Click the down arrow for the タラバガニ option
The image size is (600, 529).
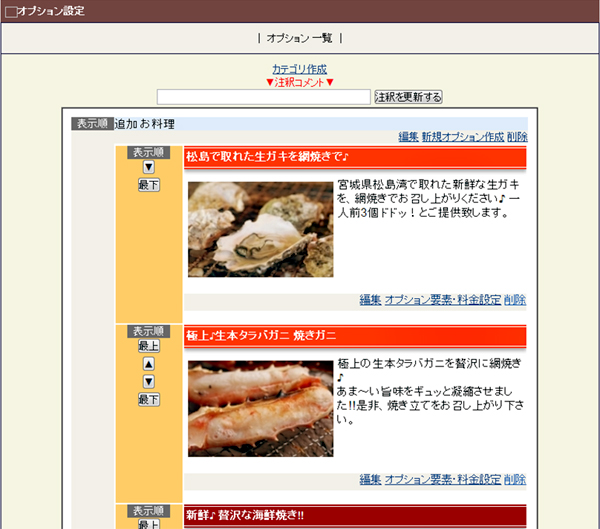tap(148, 381)
